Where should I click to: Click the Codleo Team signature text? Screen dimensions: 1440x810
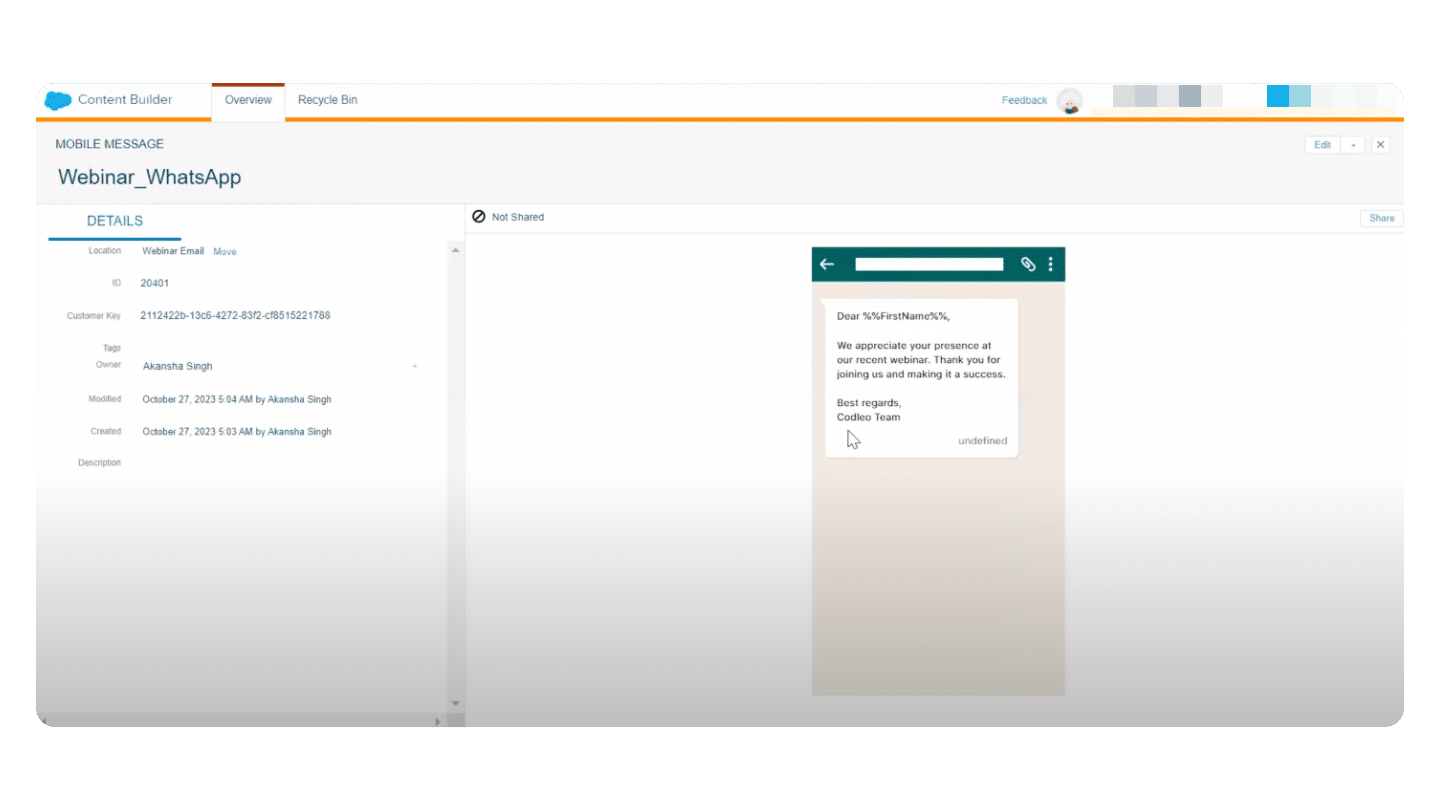[869, 417]
